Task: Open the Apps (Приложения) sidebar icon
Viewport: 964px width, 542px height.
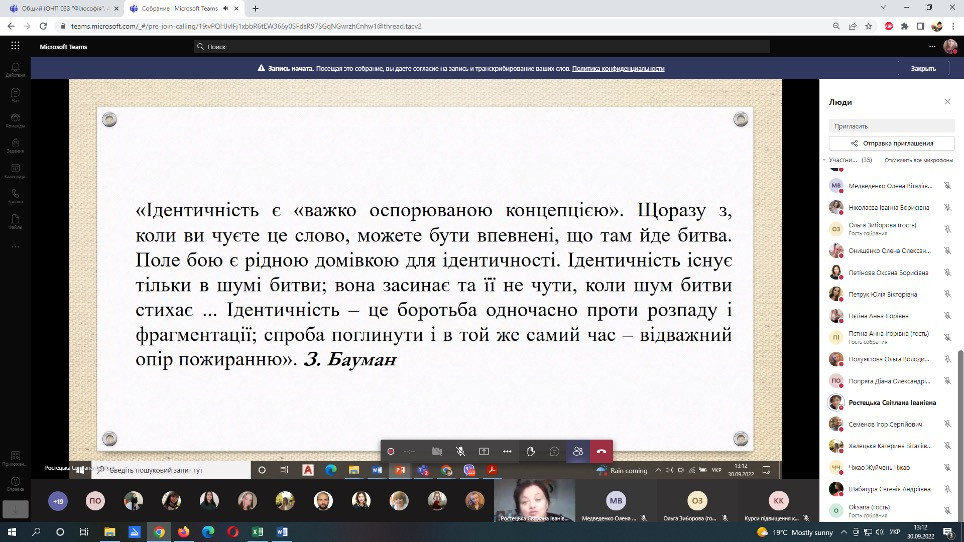Action: [15, 458]
